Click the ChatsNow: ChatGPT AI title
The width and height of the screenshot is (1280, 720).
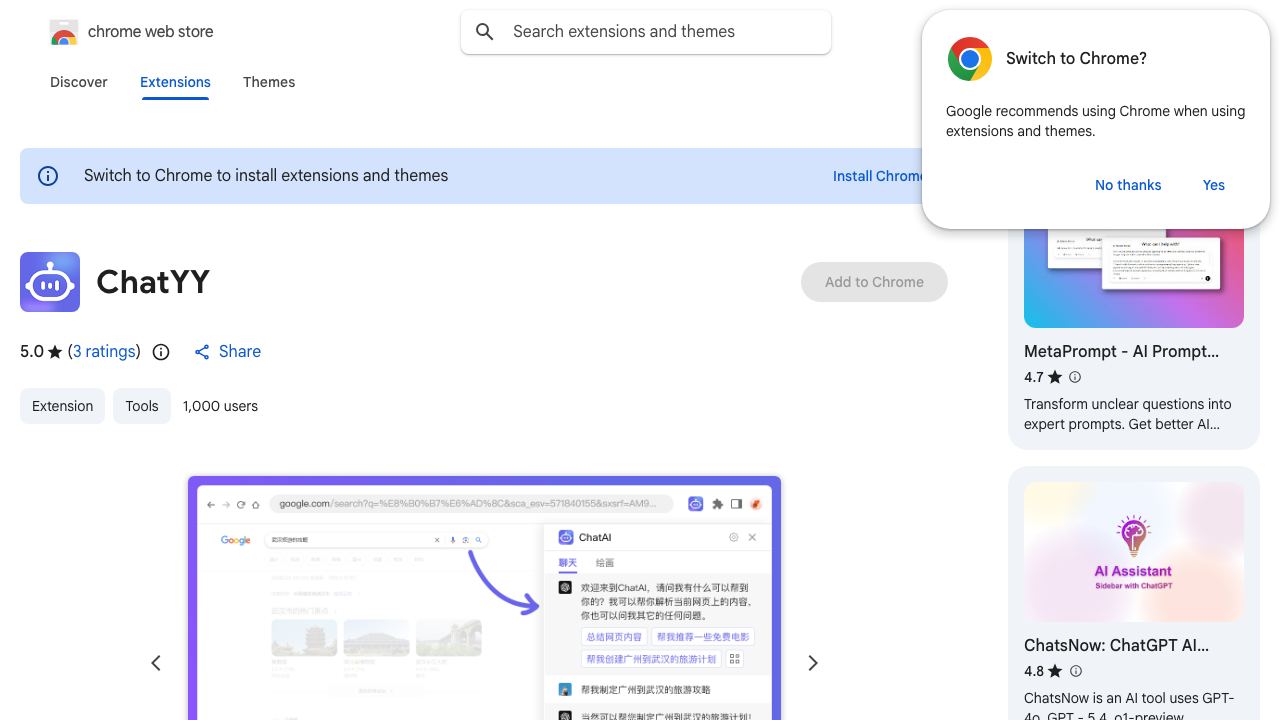click(1116, 646)
